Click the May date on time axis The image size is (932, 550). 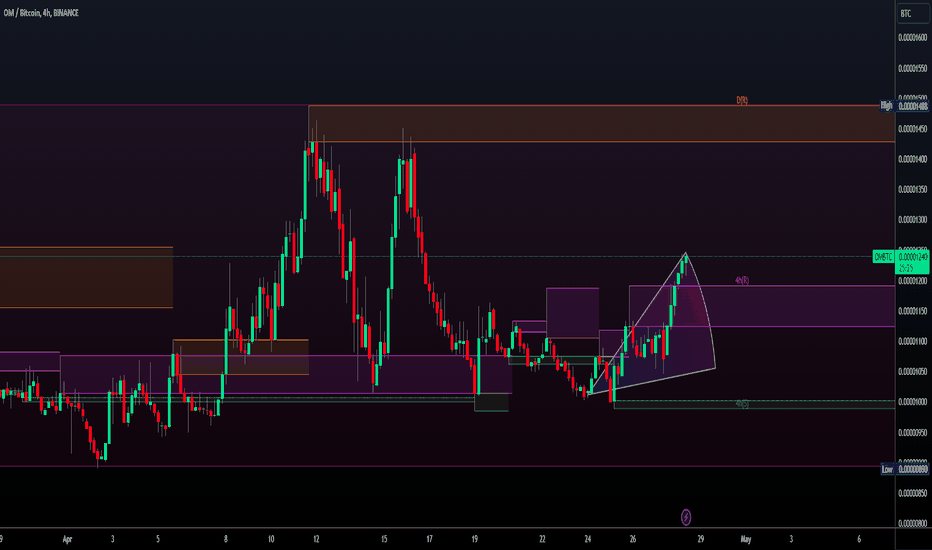pos(745,539)
